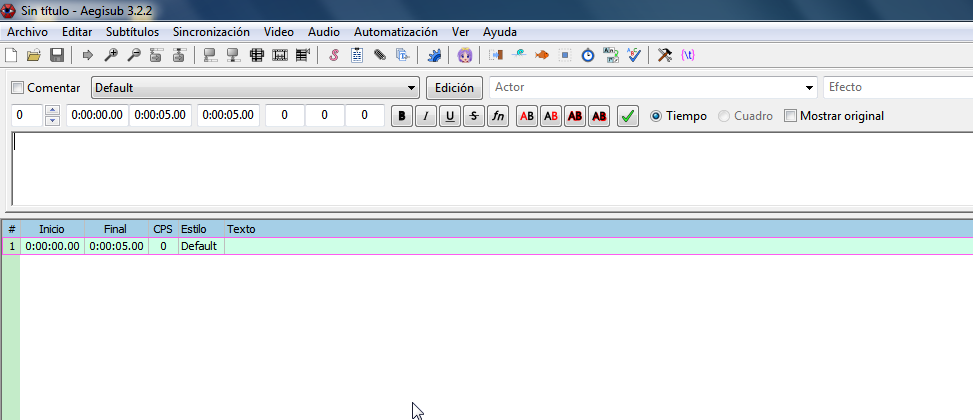Toggle italic formatting button
Viewport: 973px width, 420px height.
tap(426, 116)
